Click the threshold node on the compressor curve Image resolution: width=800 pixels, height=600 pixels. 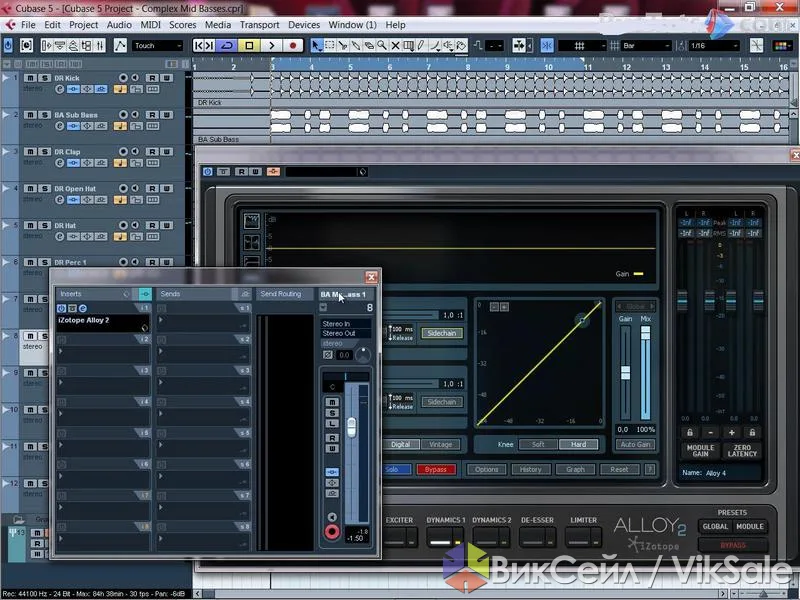point(582,320)
